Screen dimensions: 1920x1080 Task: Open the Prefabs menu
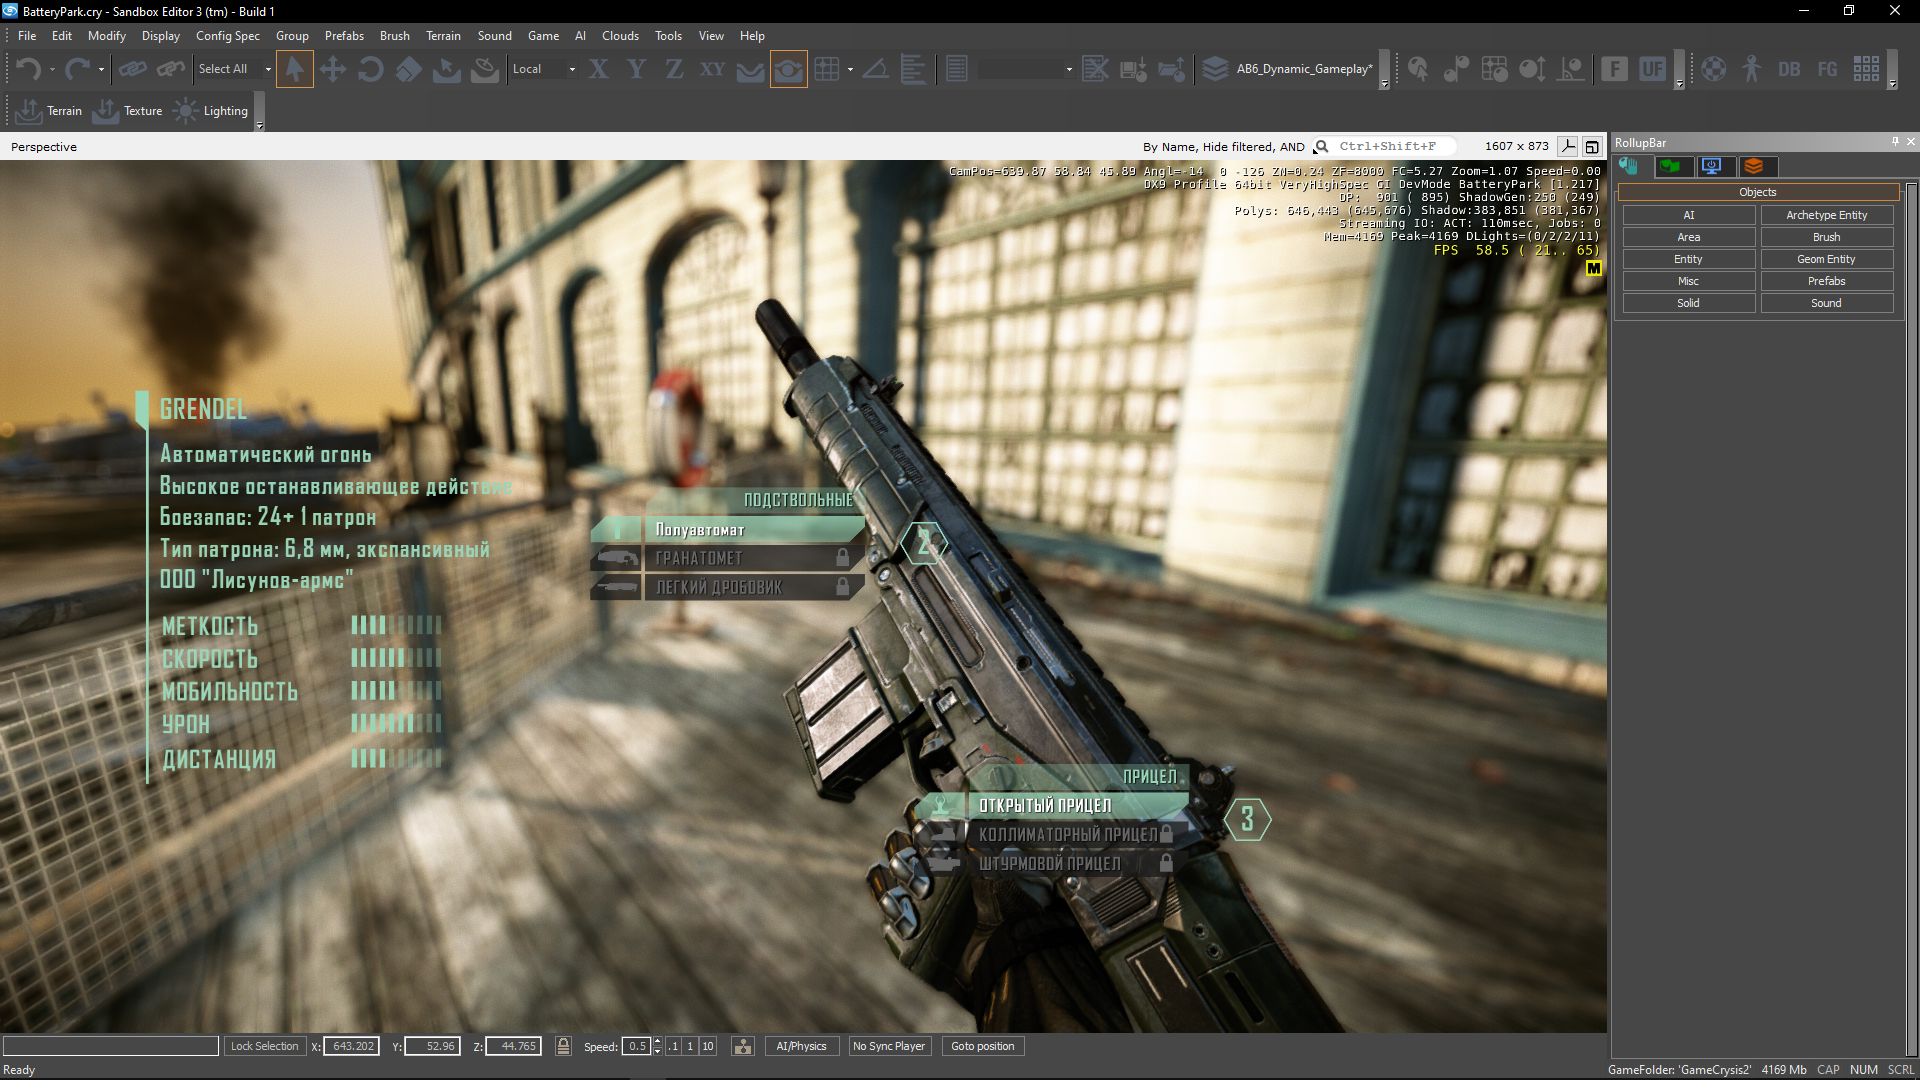(344, 36)
